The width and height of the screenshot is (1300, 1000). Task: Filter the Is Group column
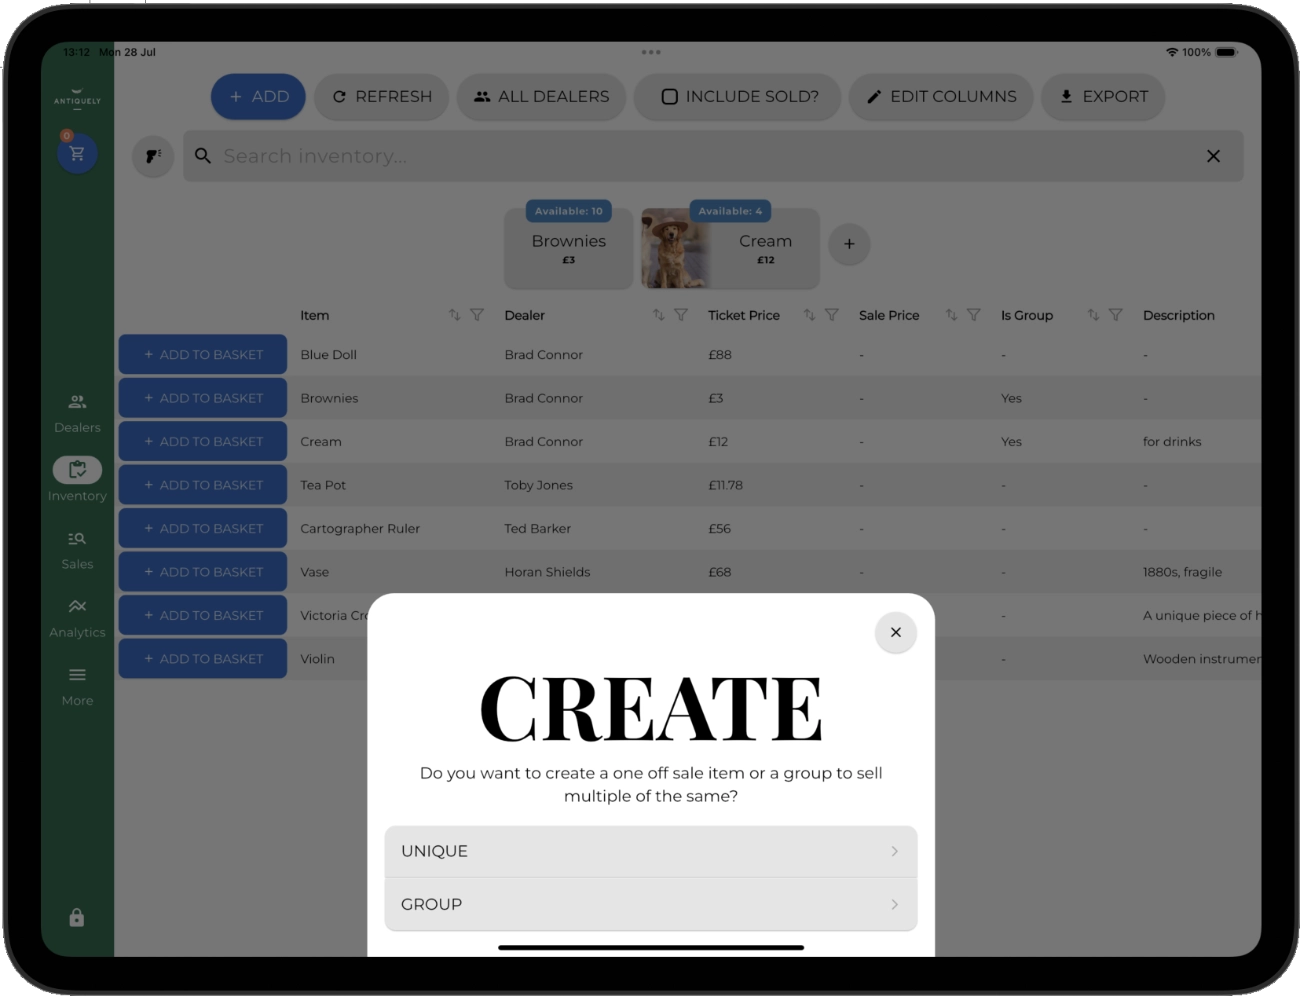tap(1116, 315)
